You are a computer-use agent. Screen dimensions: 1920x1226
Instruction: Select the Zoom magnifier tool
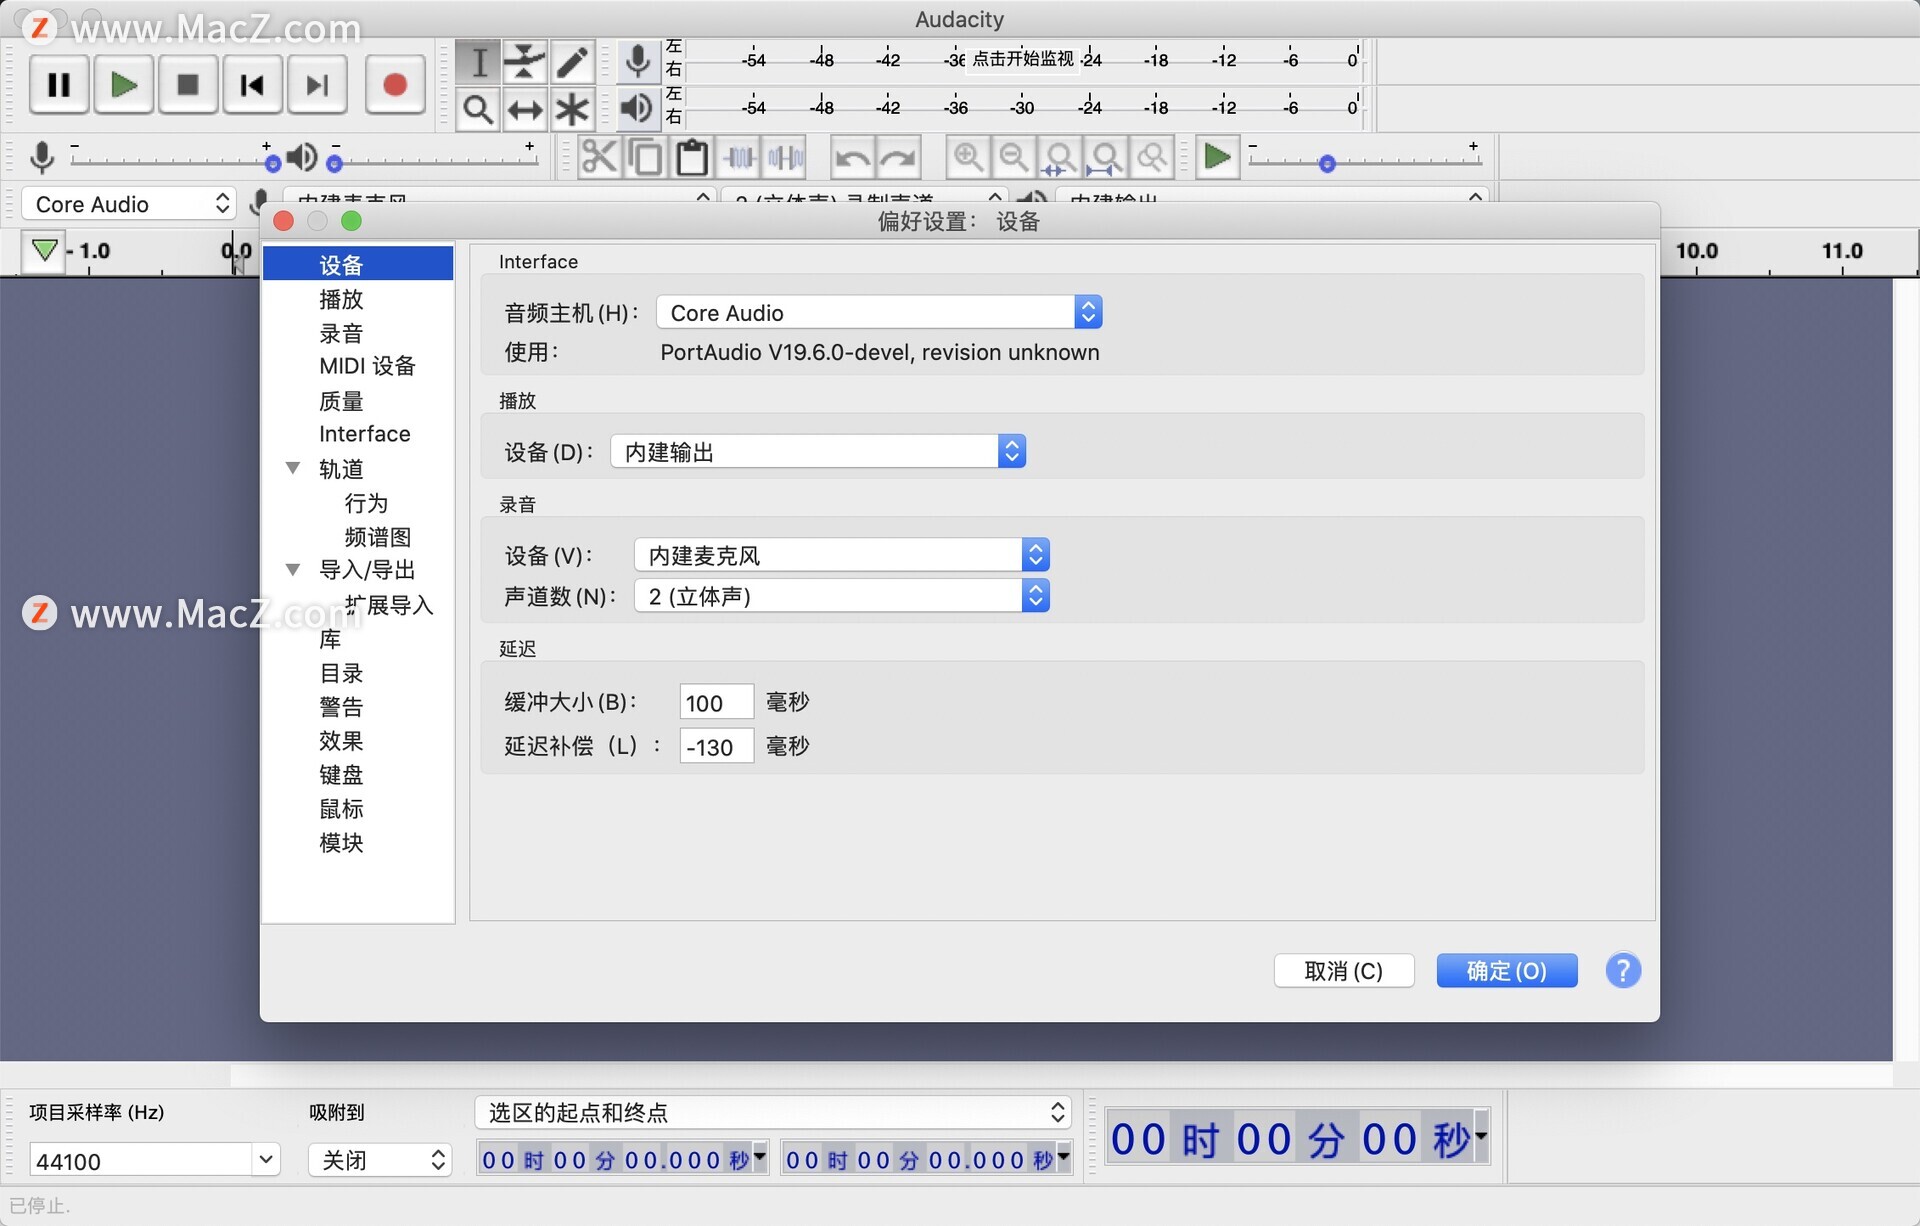coord(478,109)
